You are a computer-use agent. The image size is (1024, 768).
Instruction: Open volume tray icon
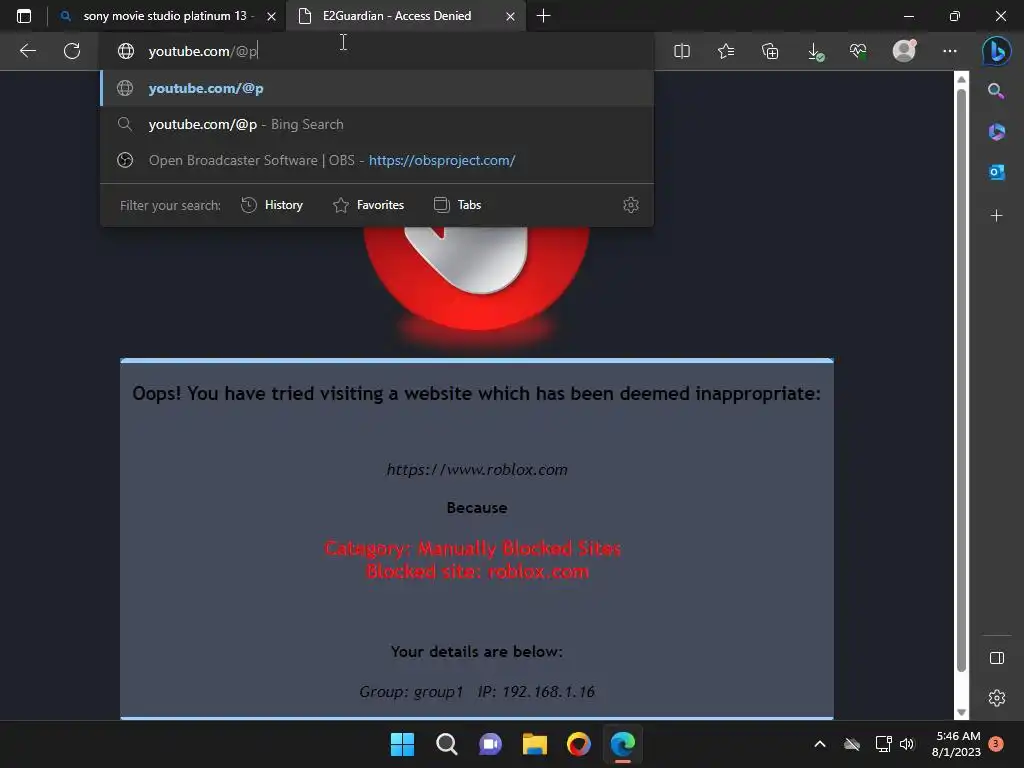click(907, 744)
